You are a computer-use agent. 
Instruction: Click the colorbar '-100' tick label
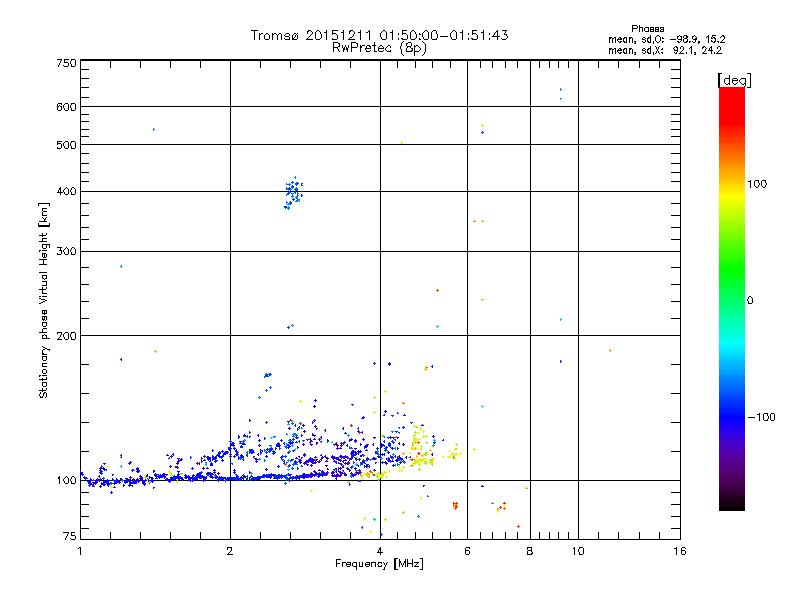click(x=761, y=417)
